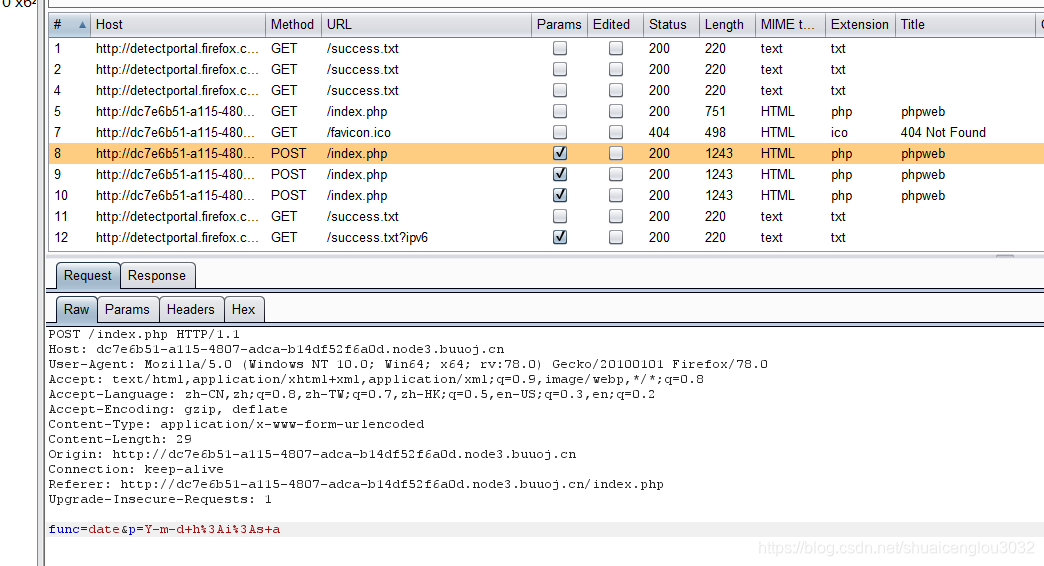Open the Hex view tab
Screen dimensions: 1044x566
244,310
